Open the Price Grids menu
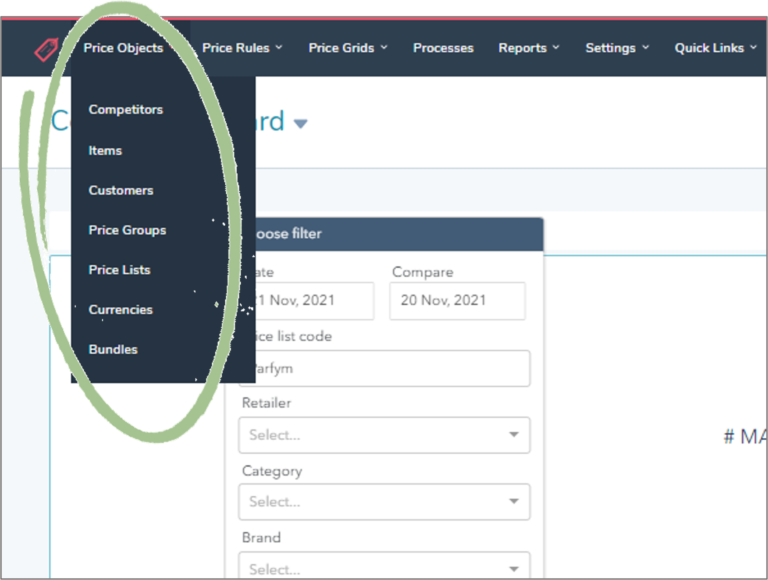 tap(348, 48)
